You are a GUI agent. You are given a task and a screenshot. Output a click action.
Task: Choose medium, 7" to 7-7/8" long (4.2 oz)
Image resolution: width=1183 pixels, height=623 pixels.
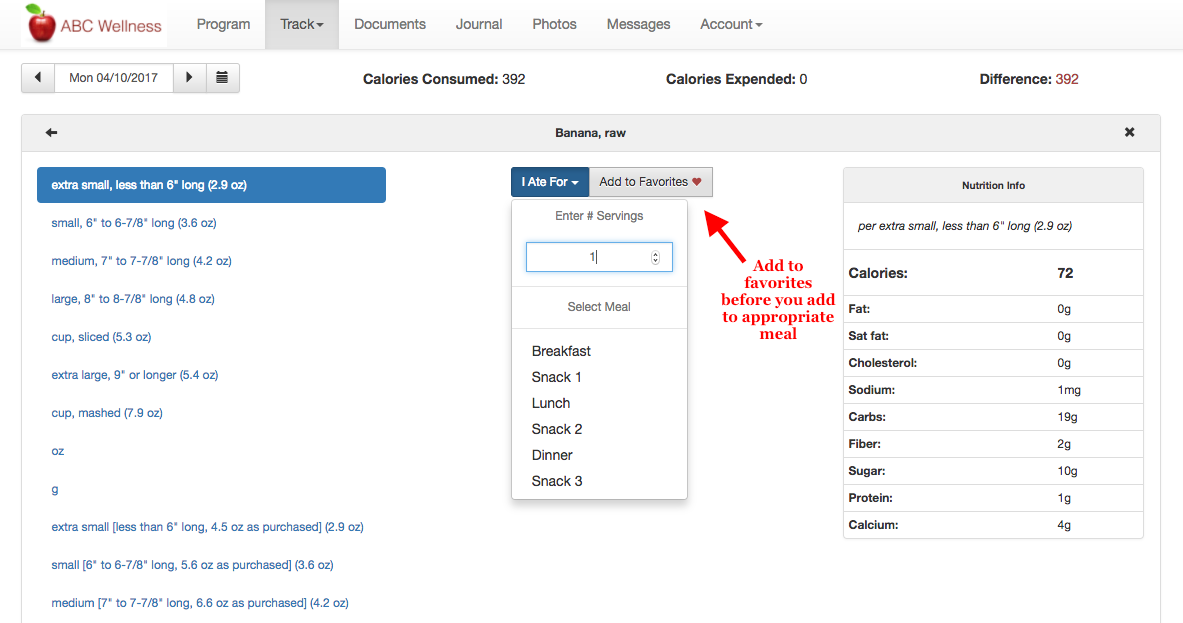[x=141, y=261]
